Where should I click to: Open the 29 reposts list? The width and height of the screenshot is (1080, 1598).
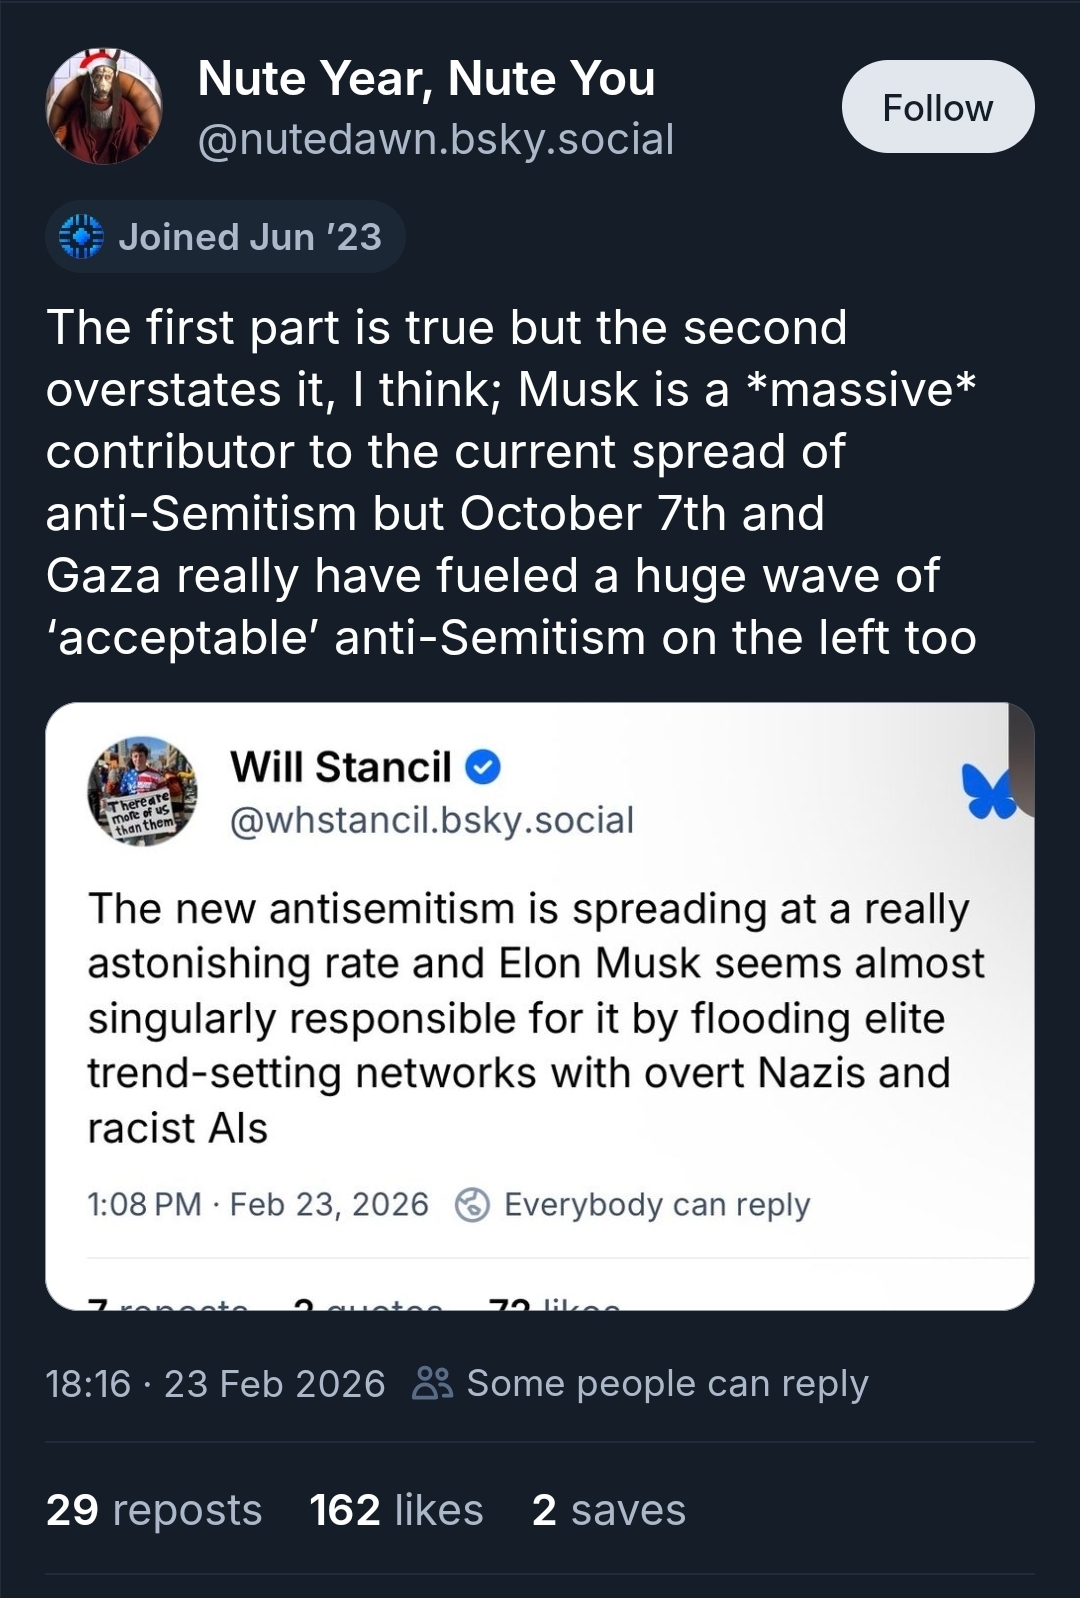pyautogui.click(x=154, y=1510)
